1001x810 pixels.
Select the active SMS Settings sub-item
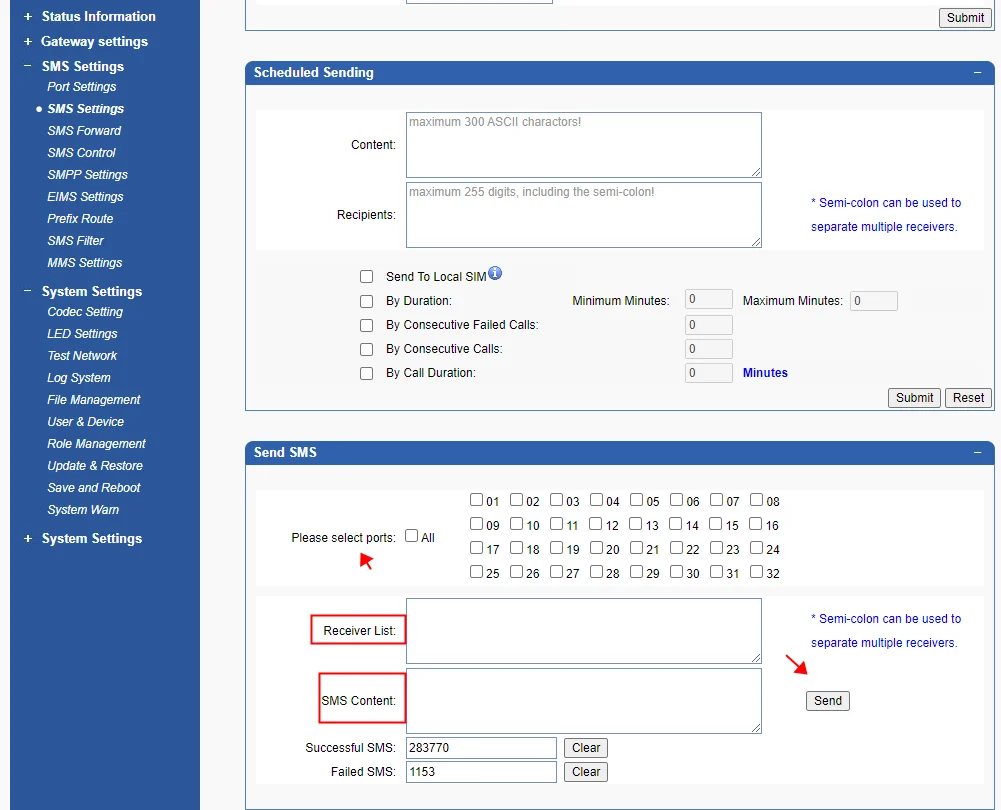click(86, 109)
